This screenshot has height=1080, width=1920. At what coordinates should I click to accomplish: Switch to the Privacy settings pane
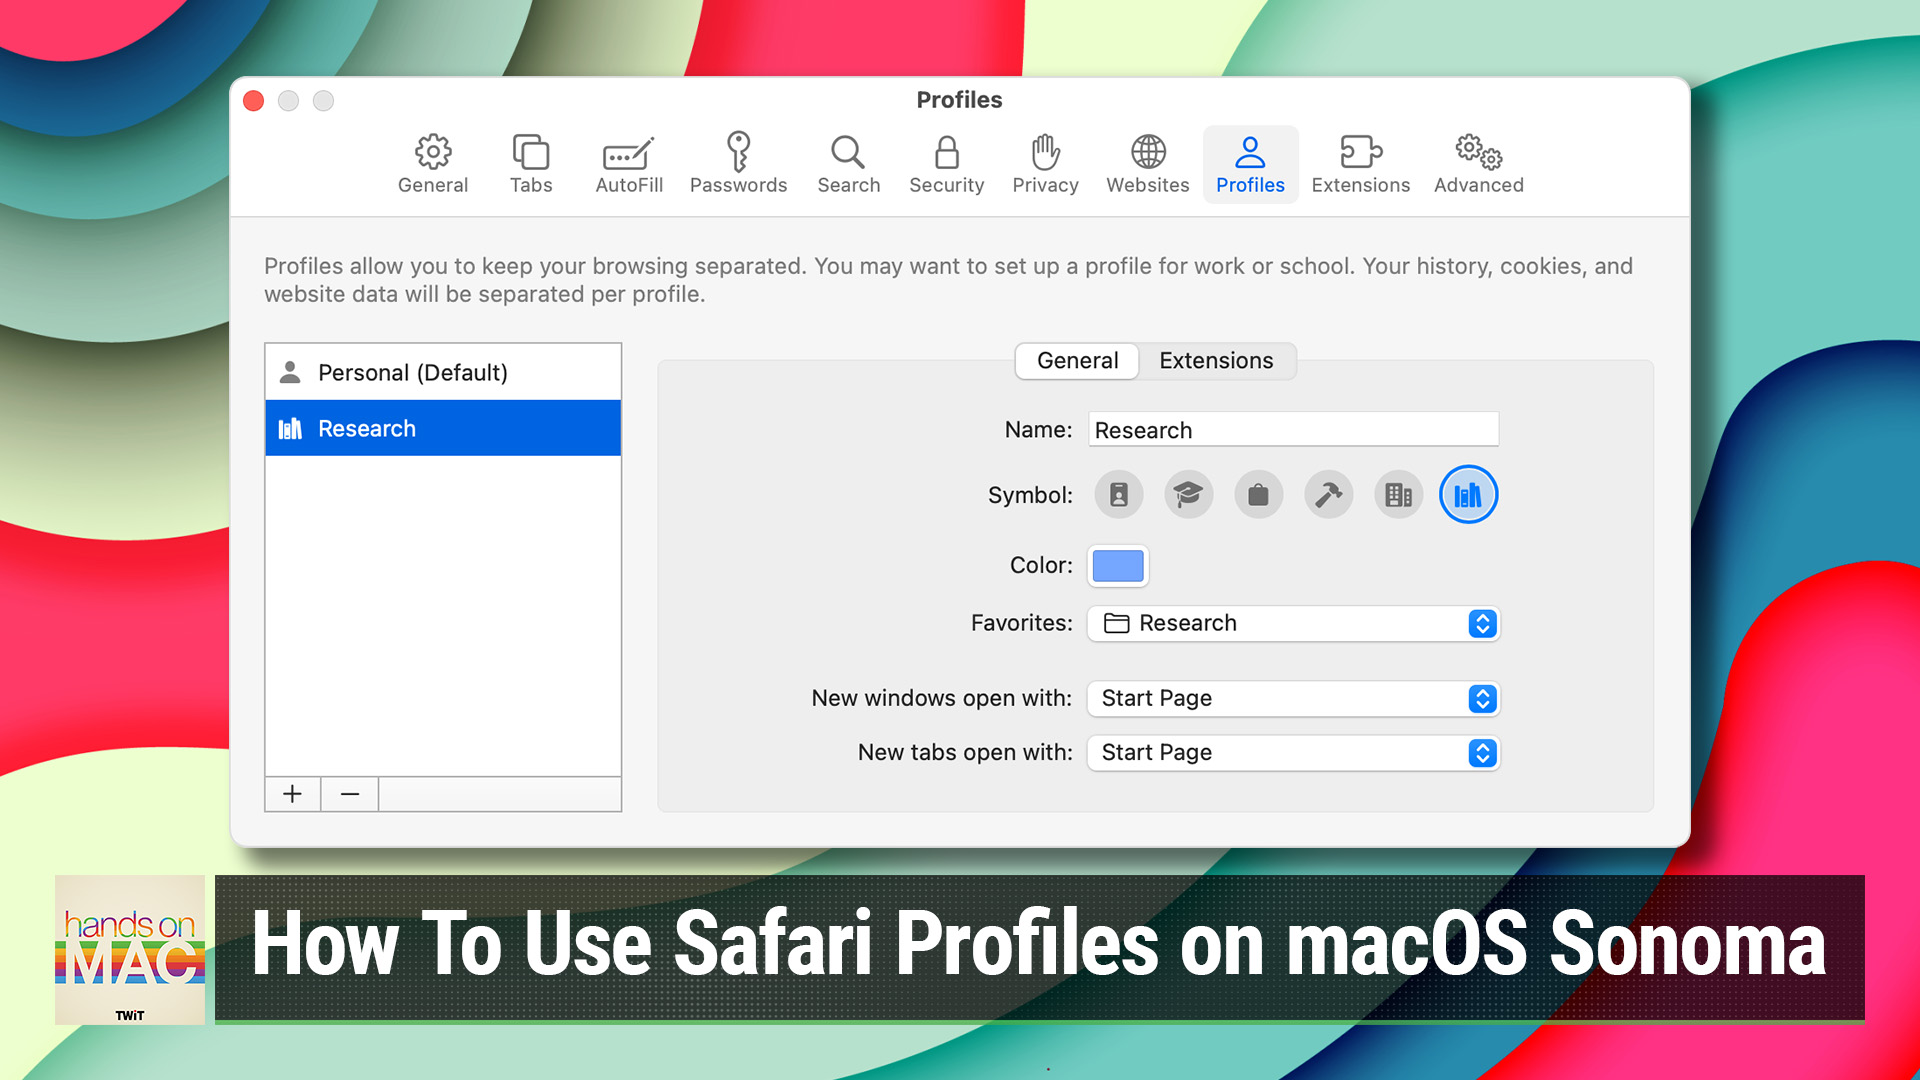tap(1044, 163)
